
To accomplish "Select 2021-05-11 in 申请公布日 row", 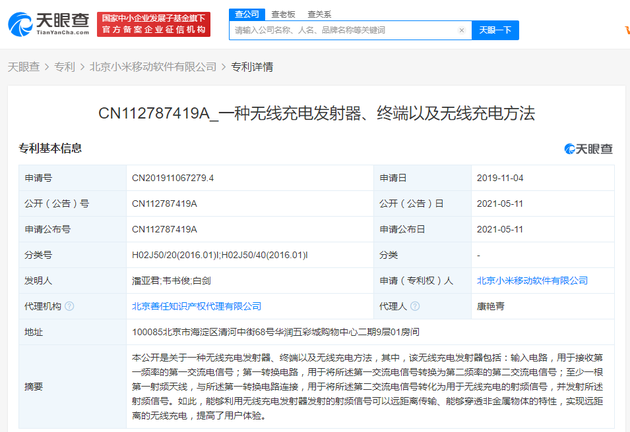I will [x=500, y=229].
